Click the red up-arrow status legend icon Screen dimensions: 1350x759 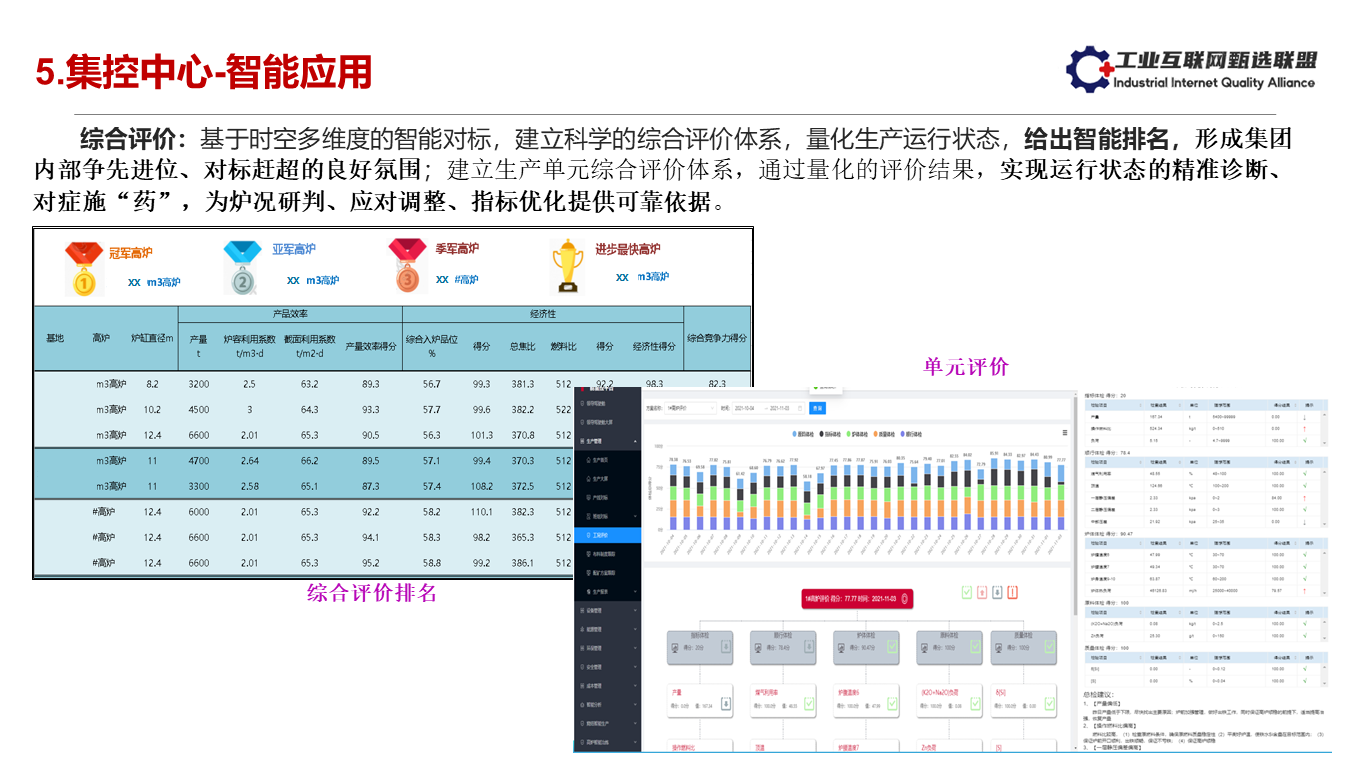click(x=982, y=593)
